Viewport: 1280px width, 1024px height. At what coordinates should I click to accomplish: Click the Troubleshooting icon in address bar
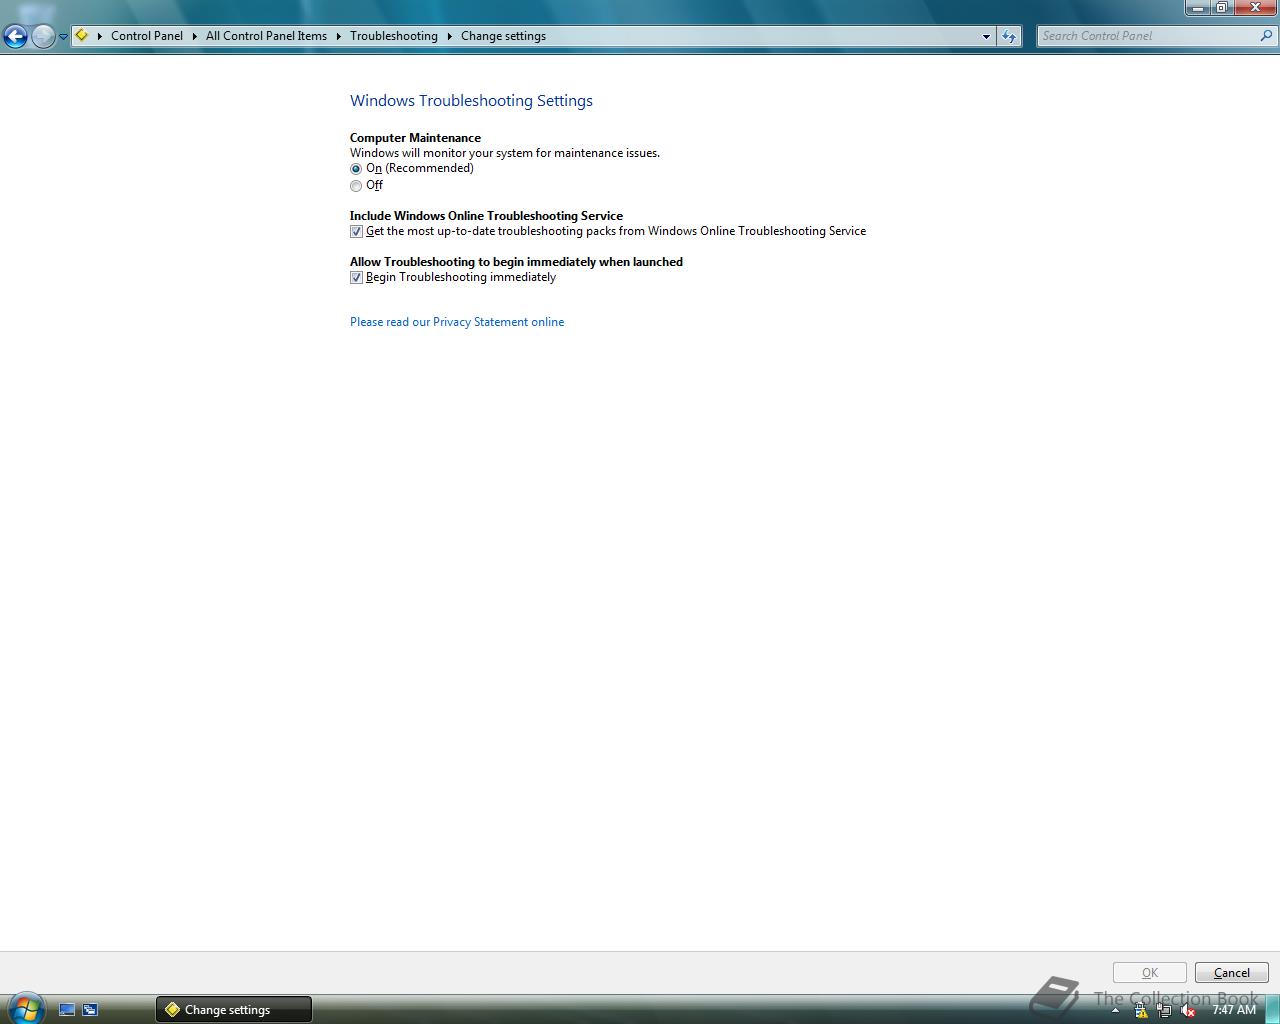coord(82,35)
